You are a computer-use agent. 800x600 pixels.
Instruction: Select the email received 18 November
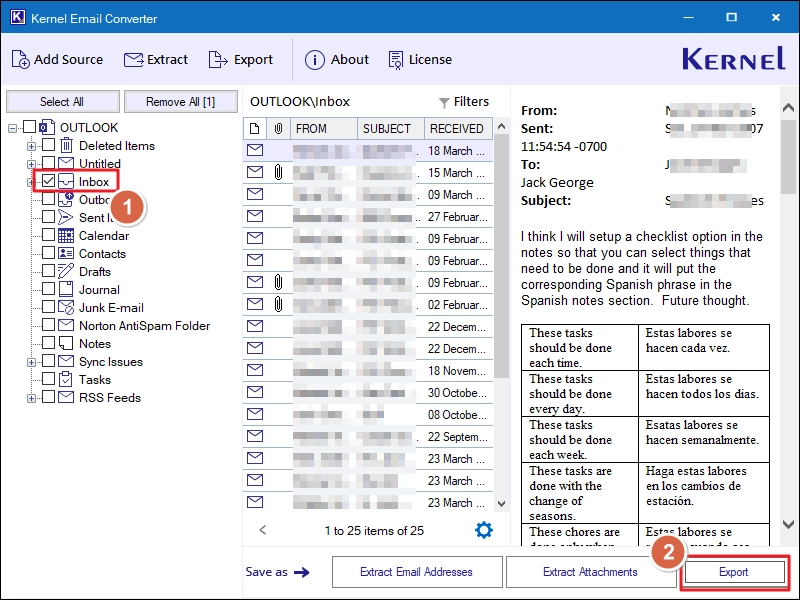point(368,370)
